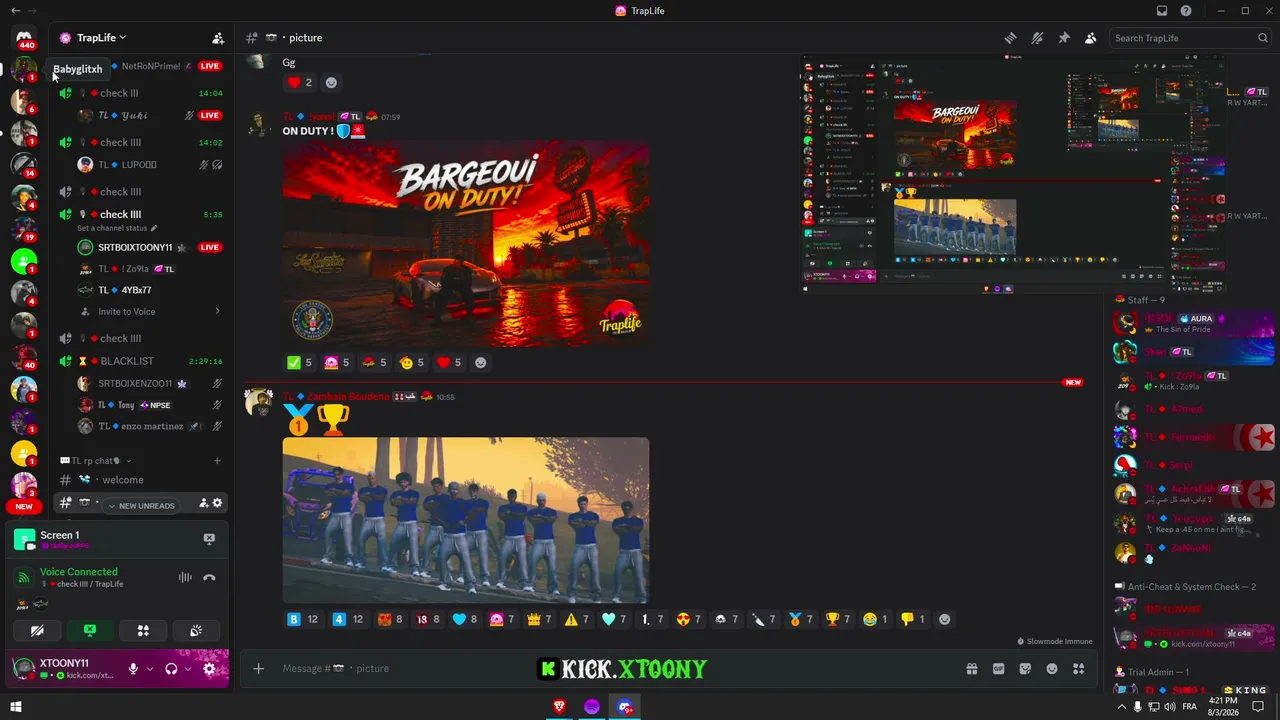Open the blue-shirt group photo
Viewport: 1280px width, 720px height.
pyautogui.click(x=466, y=520)
